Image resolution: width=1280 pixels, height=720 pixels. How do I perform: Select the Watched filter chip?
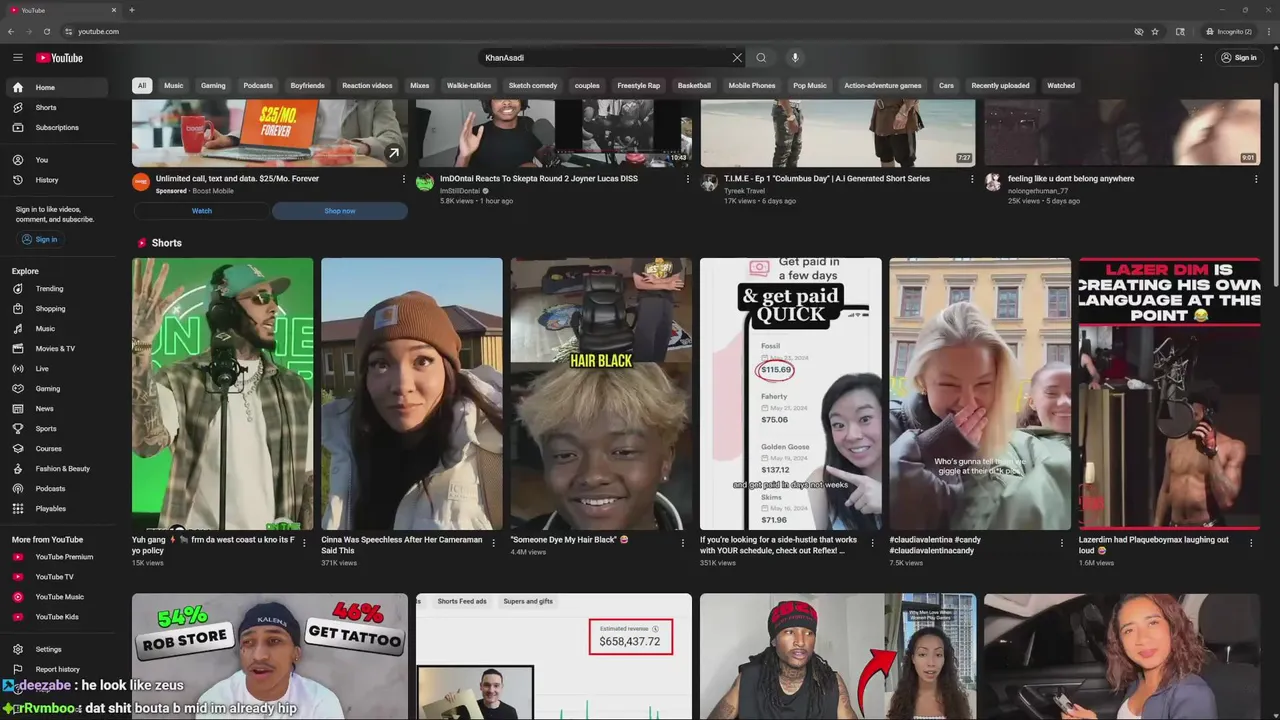pos(1061,85)
